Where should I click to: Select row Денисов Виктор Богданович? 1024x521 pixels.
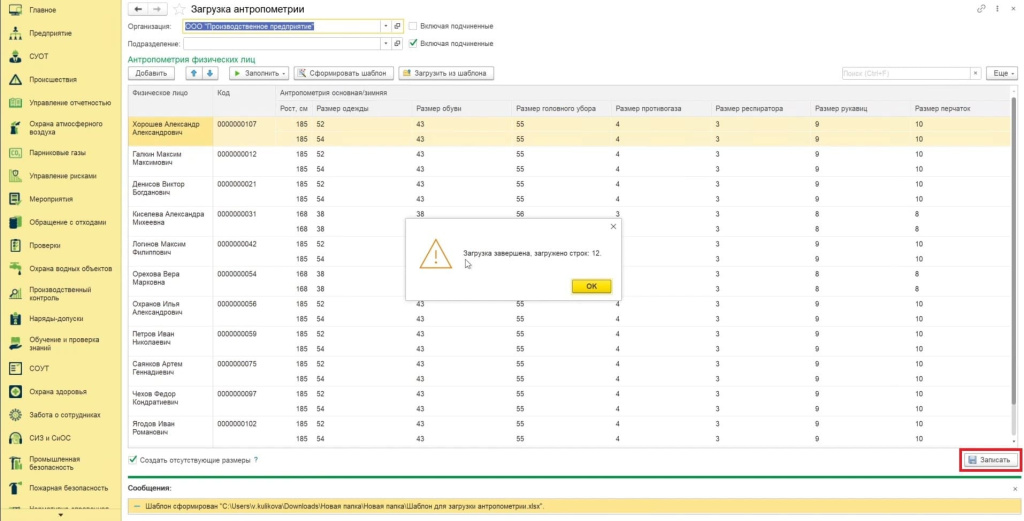tap(569, 192)
